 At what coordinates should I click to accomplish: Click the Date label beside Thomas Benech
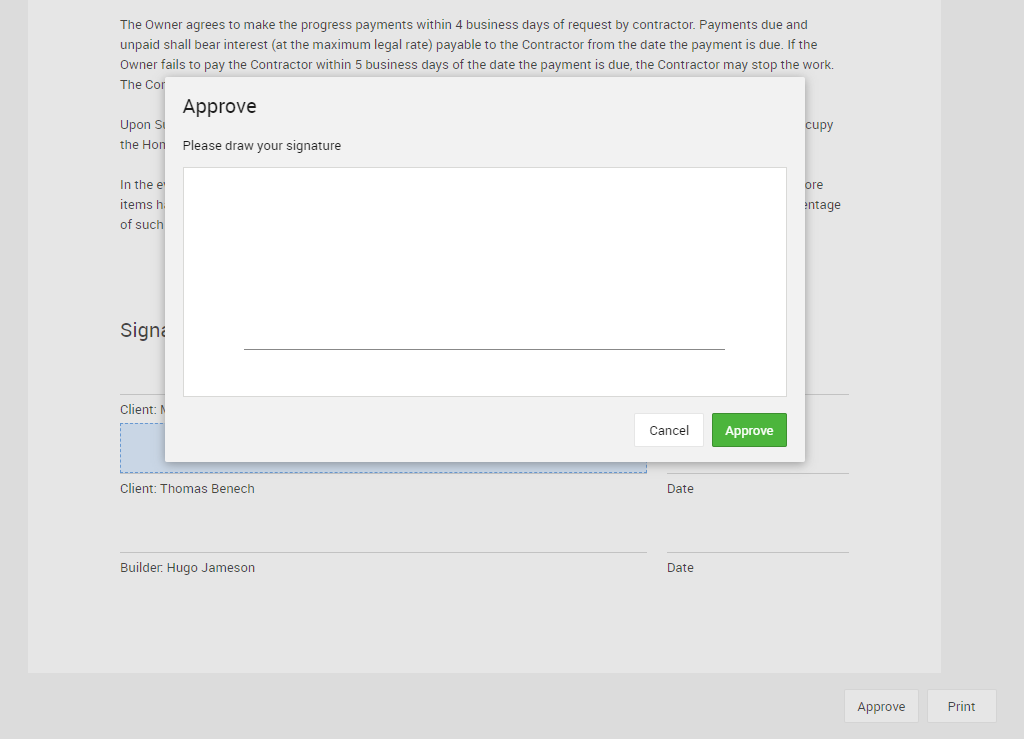click(680, 489)
